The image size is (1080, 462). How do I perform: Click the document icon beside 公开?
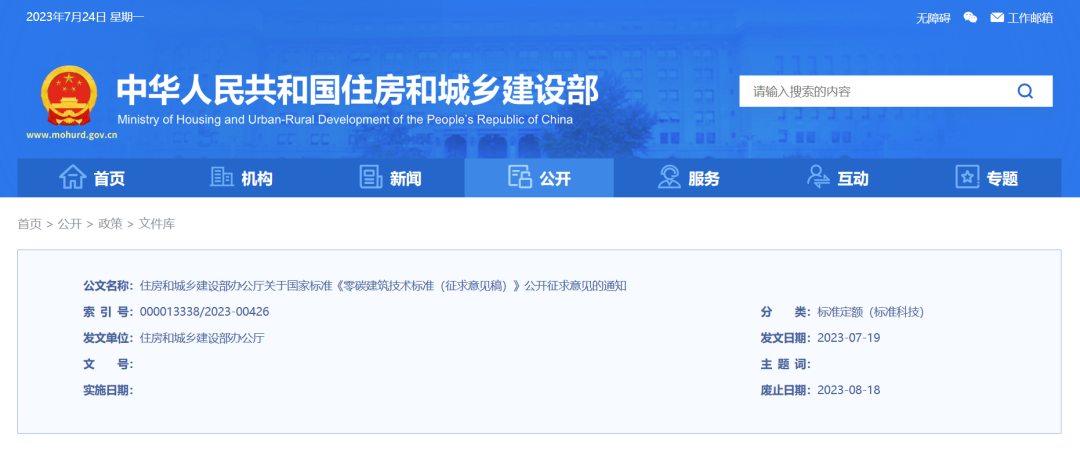(519, 178)
